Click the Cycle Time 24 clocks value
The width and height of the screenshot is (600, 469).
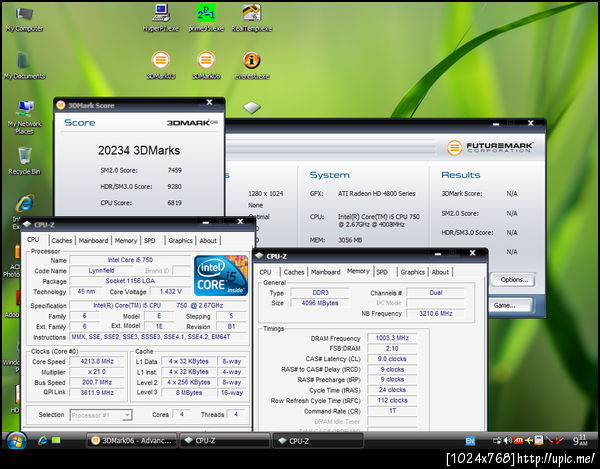392,390
